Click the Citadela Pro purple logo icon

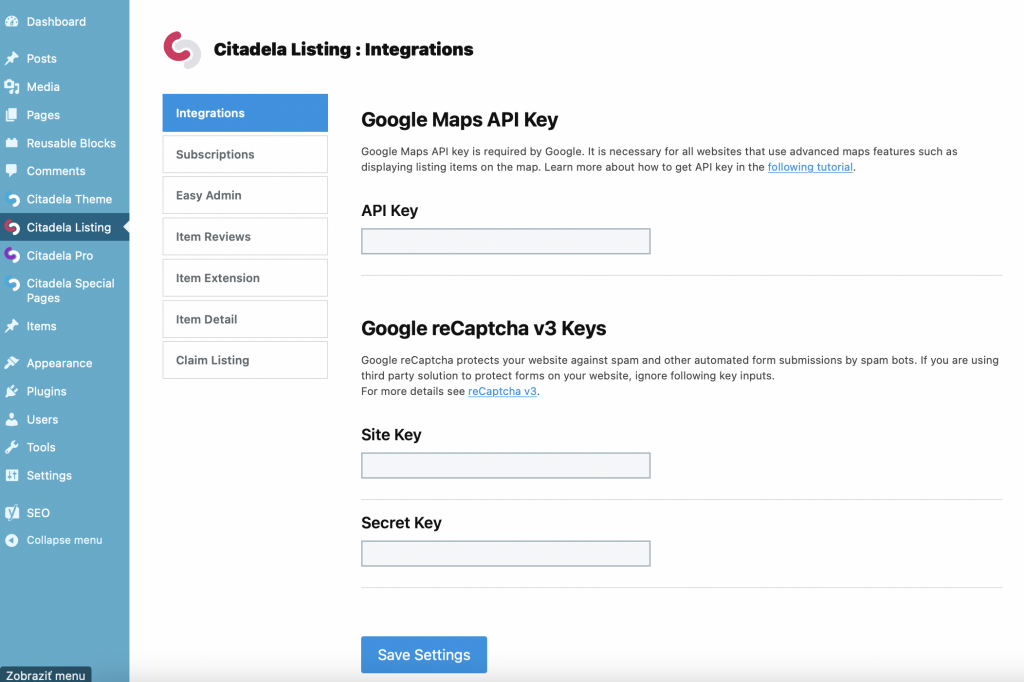(12, 255)
